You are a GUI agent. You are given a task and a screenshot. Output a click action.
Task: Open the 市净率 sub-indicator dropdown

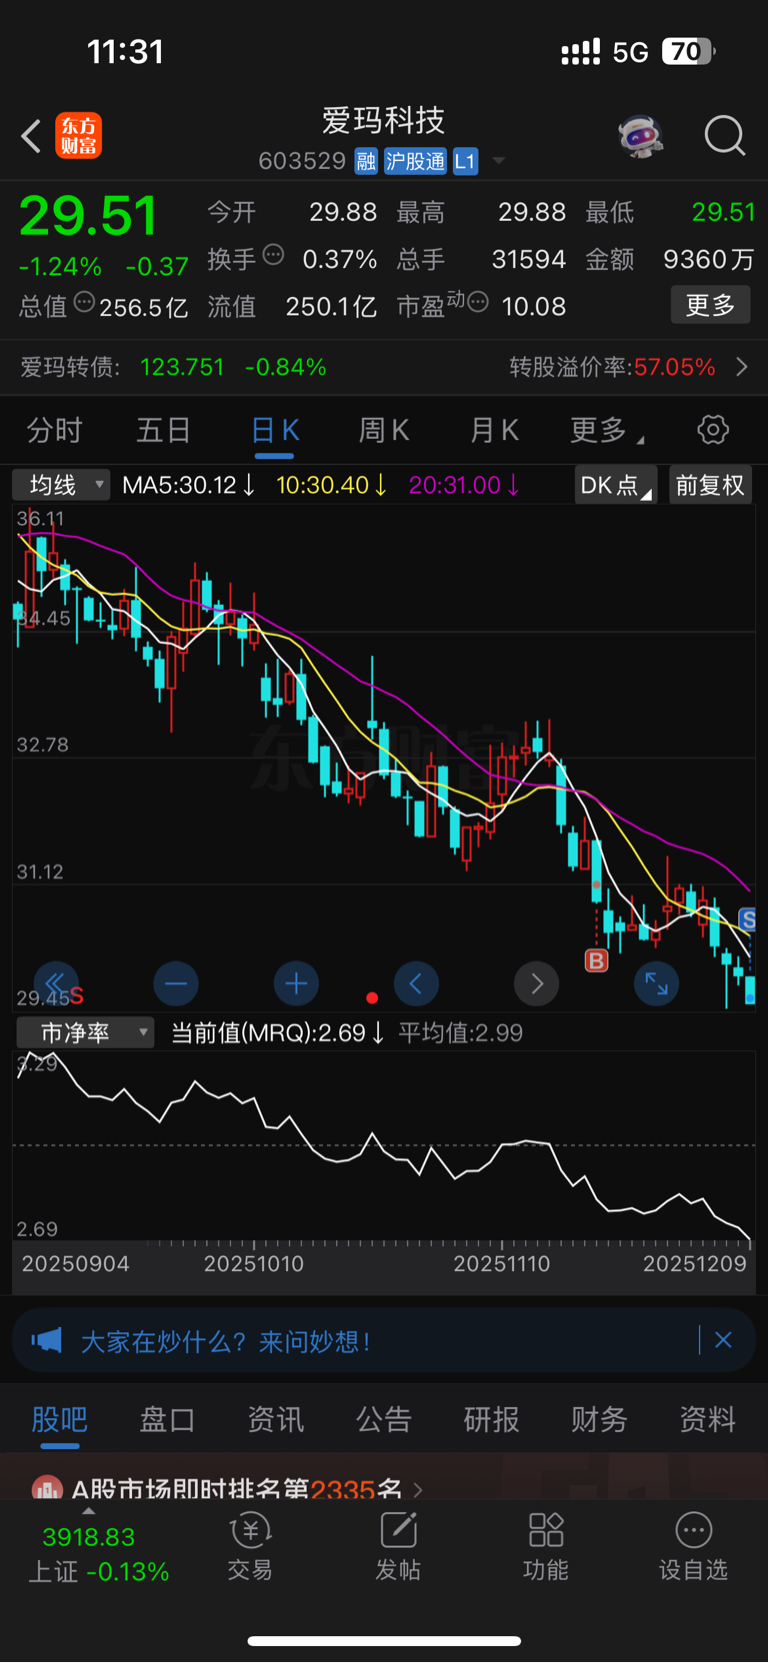point(85,1032)
